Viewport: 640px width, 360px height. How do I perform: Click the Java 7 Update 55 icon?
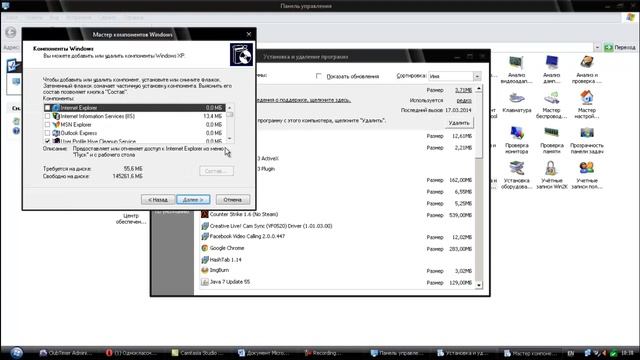coord(205,282)
